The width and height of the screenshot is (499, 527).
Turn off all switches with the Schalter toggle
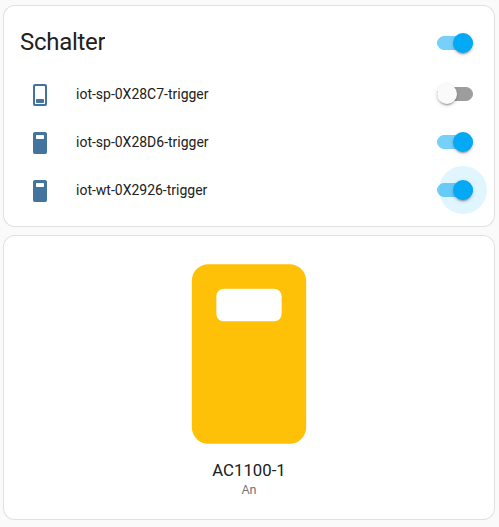coord(455,43)
